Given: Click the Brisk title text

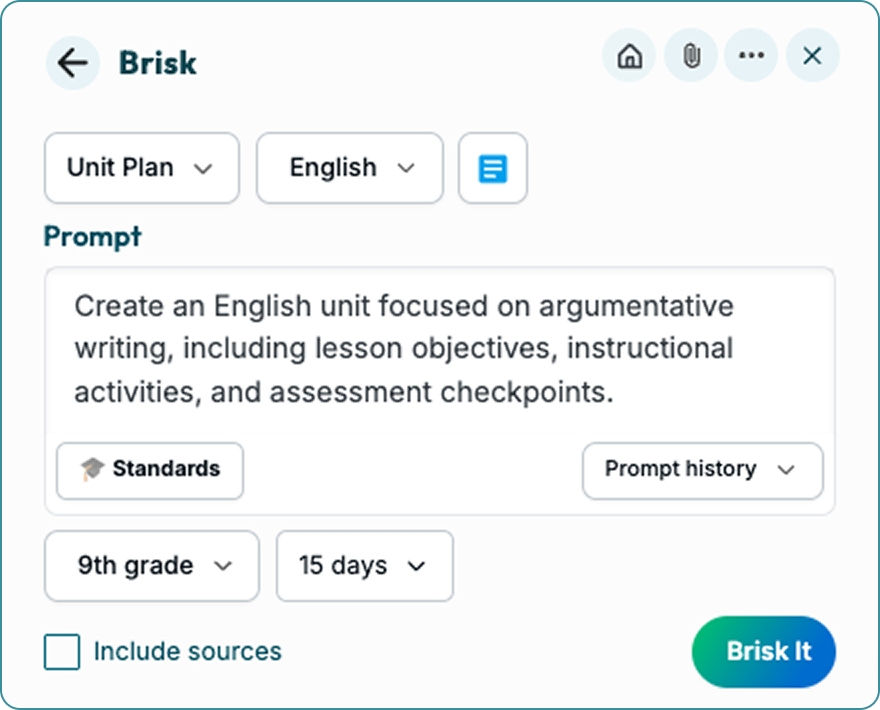Looking at the screenshot, I should point(157,63).
